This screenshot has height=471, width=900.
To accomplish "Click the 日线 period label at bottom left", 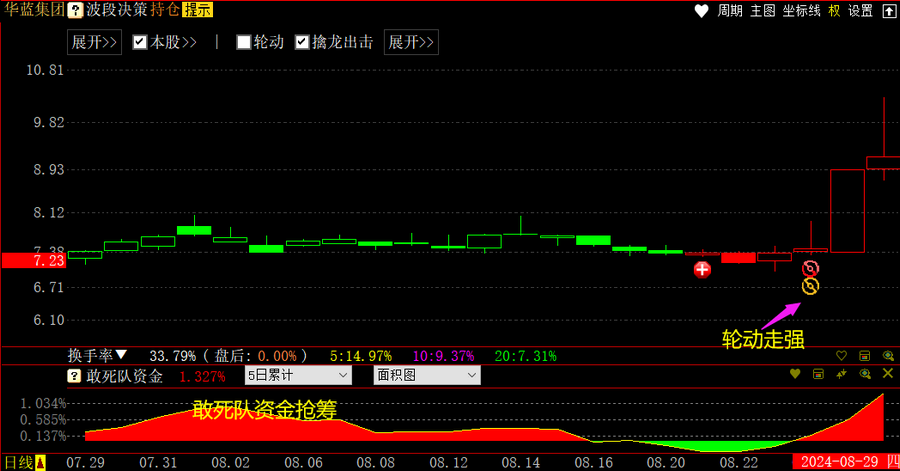I will [x=19, y=462].
